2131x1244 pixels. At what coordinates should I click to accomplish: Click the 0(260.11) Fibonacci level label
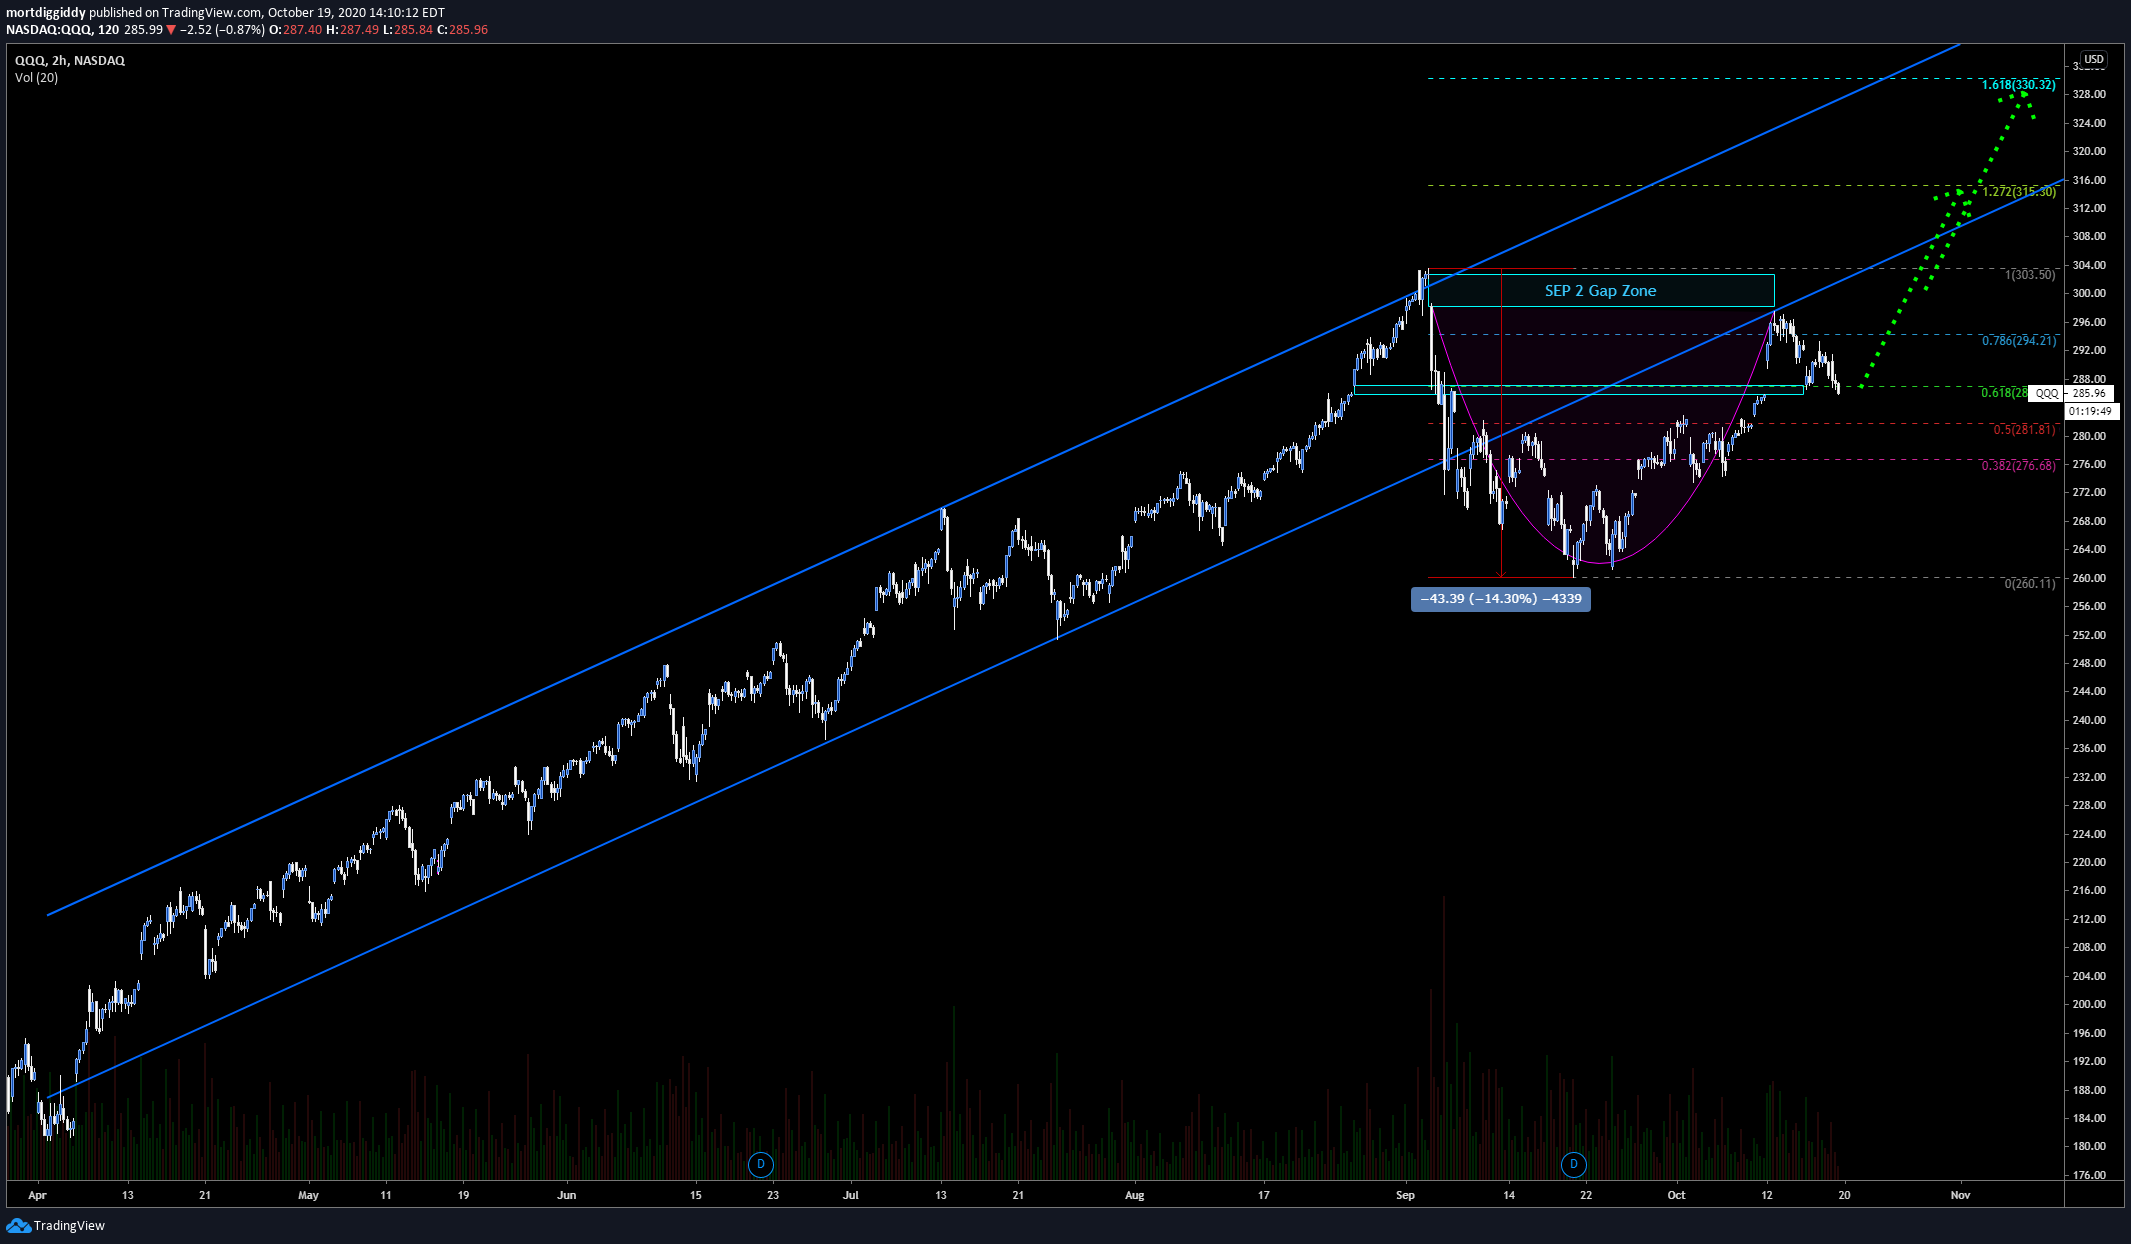tap(2030, 584)
